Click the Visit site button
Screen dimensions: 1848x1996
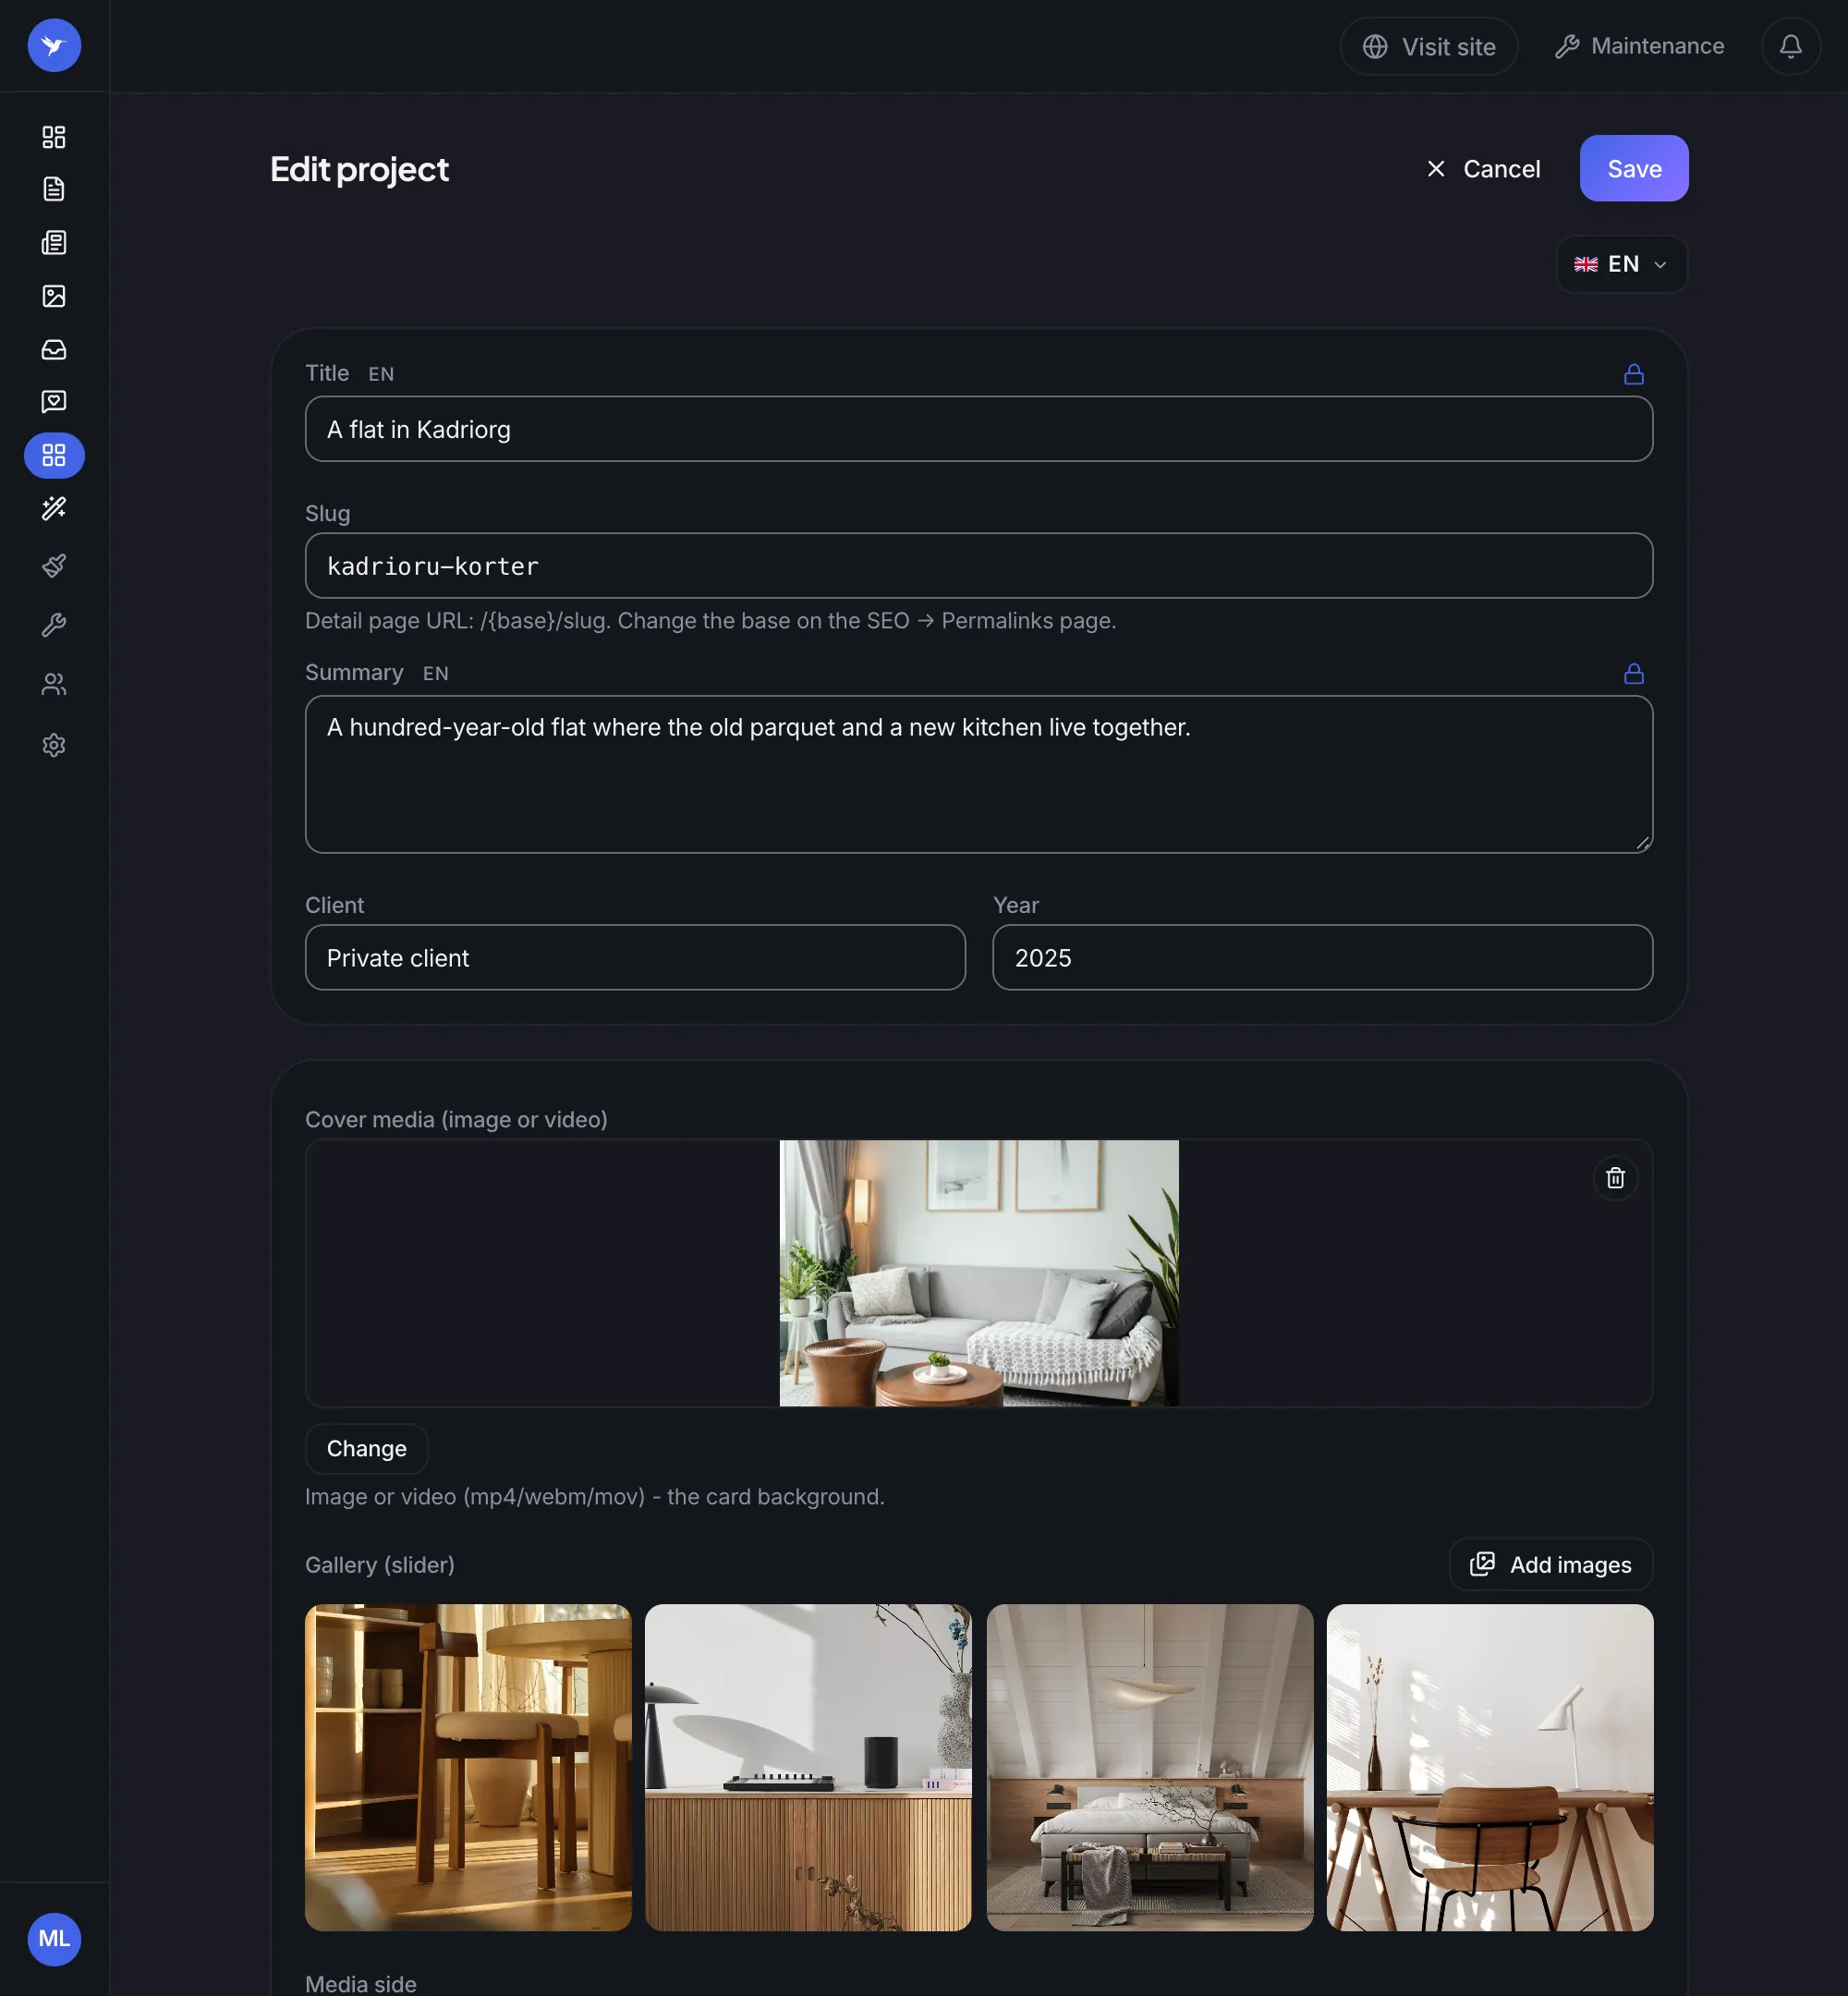click(x=1428, y=46)
